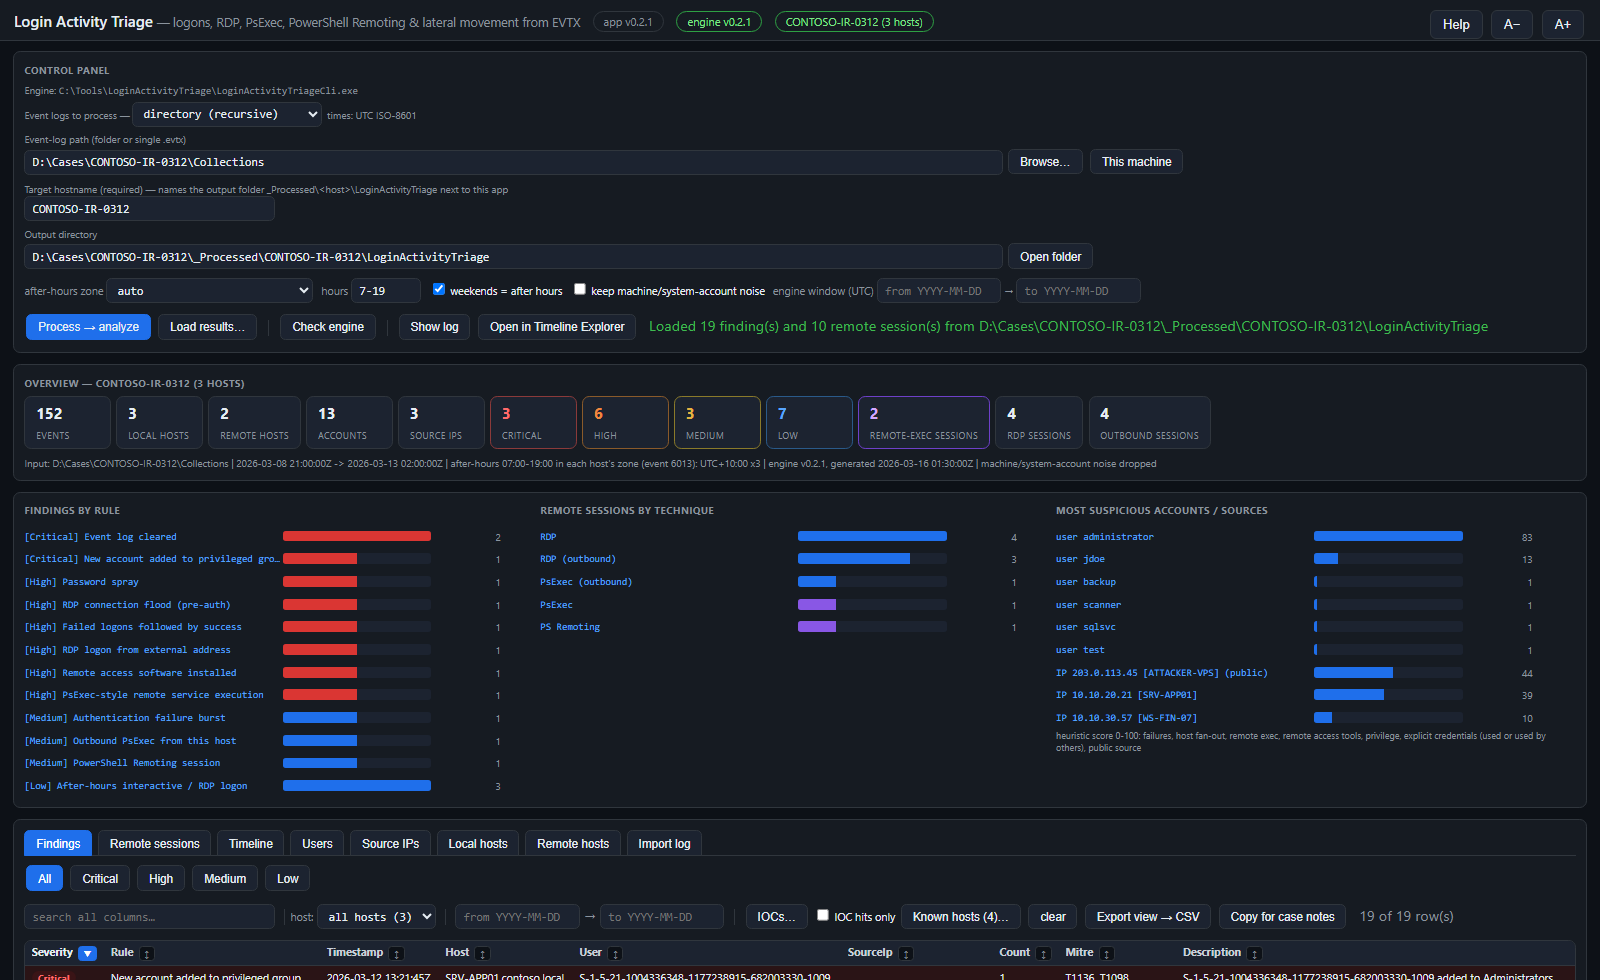Click IP 203.0.113.45 ATTACKER-VPS link
Image resolution: width=1600 pixels, height=980 pixels.
[x=1161, y=673]
